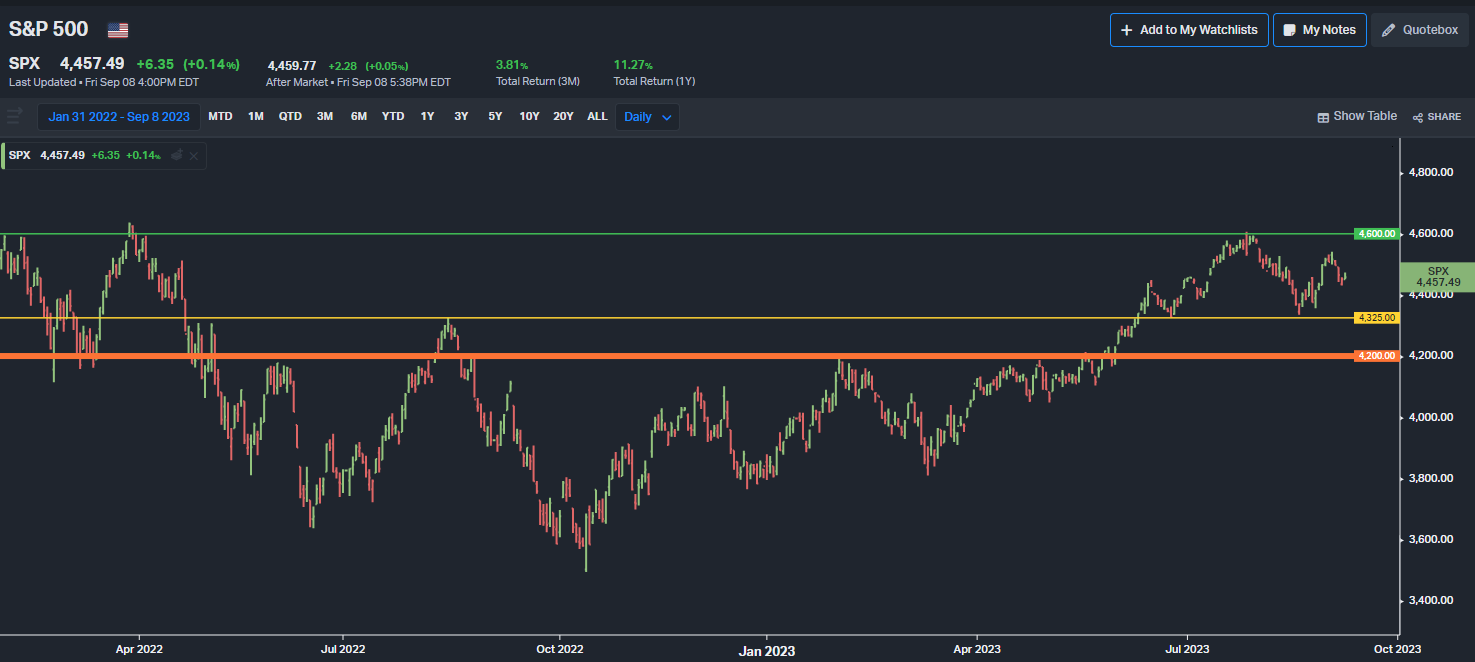Open the My Notes button
The image size is (1475, 662).
[x=1319, y=30]
